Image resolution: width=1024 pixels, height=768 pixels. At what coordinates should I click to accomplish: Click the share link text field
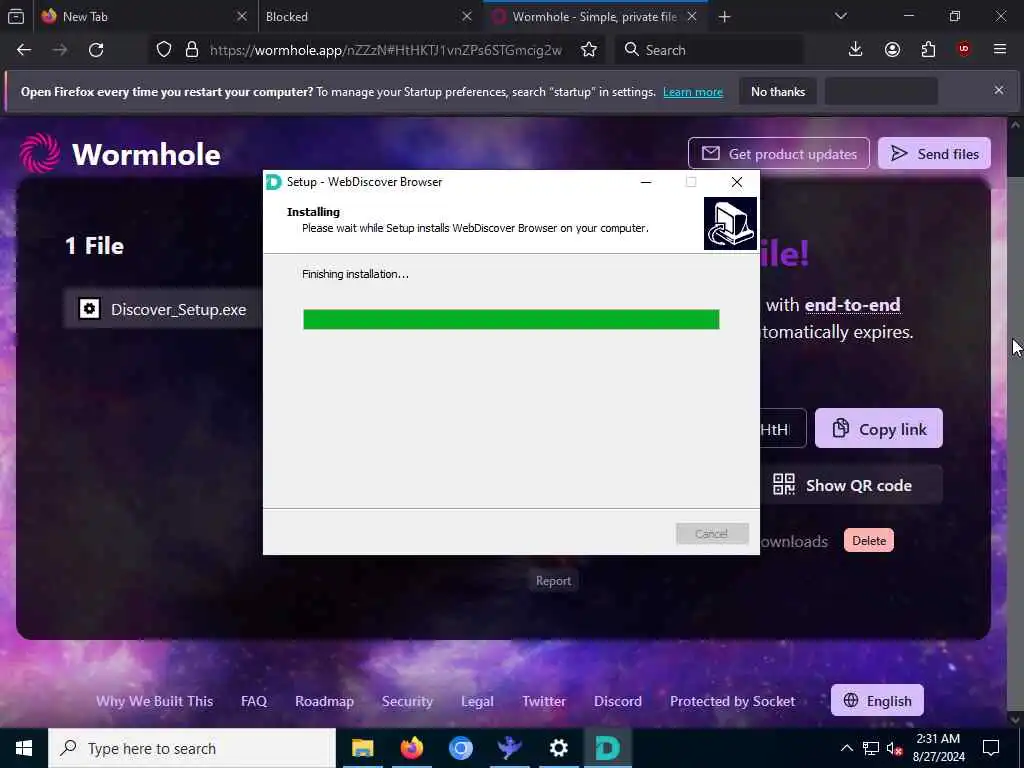pos(782,429)
